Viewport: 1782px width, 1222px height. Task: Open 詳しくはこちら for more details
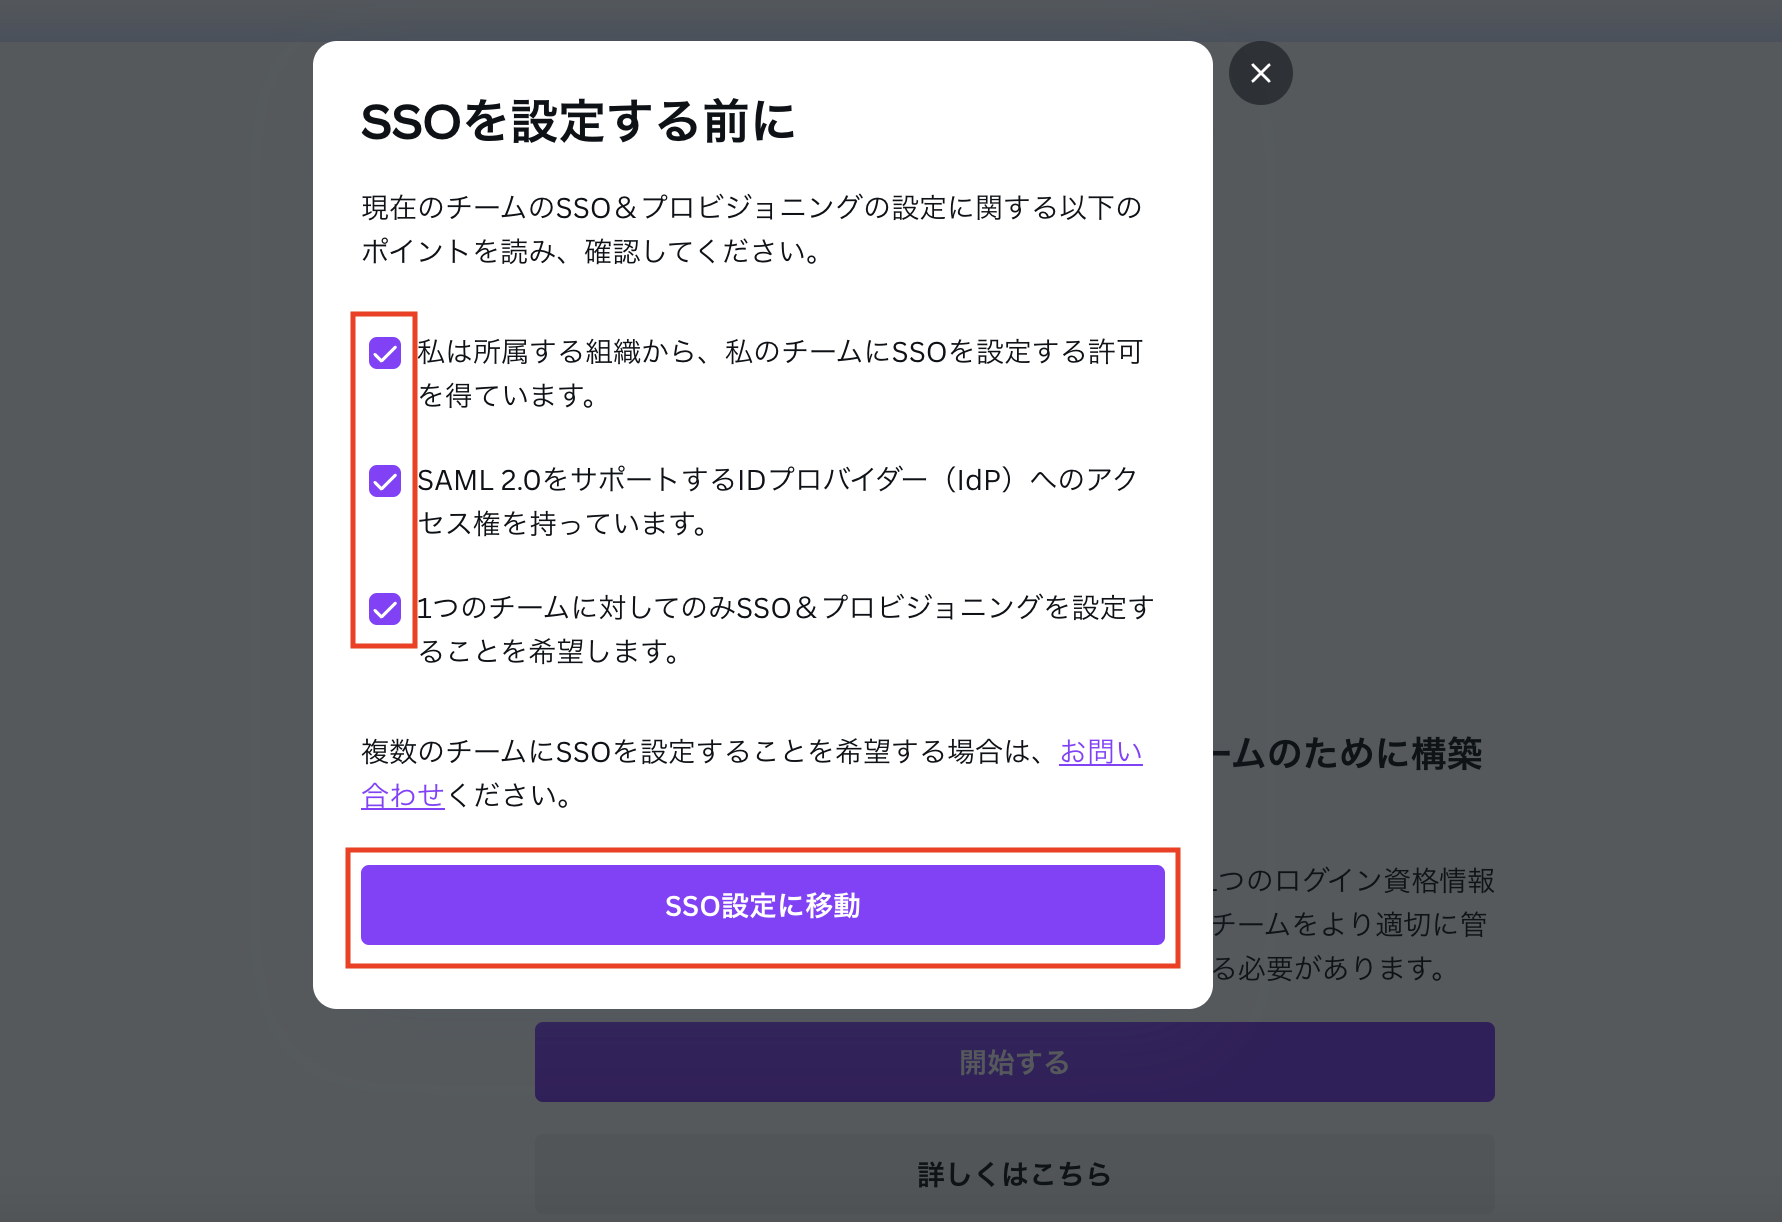1013,1174
